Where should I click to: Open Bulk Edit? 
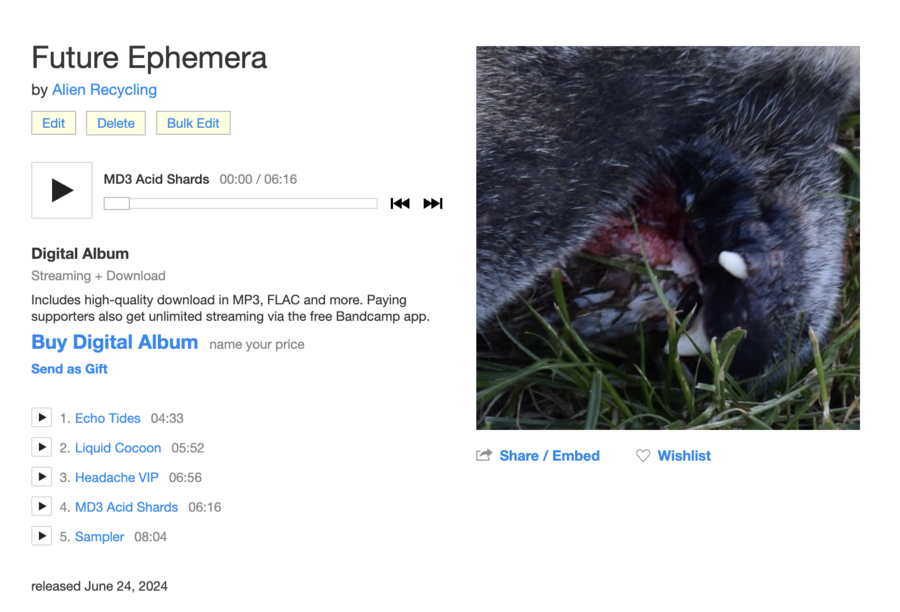tap(193, 123)
